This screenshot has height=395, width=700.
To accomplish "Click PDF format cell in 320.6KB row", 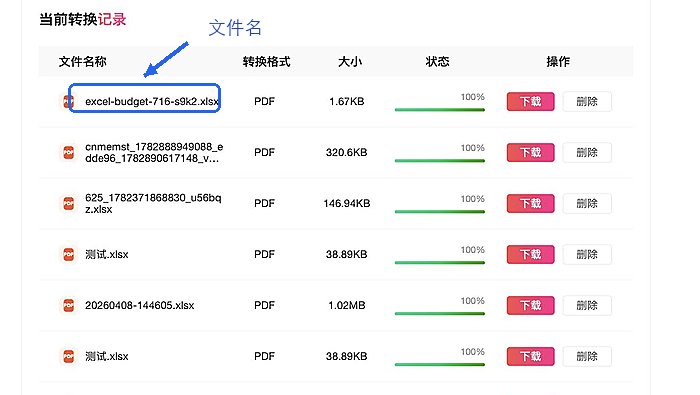I will tap(264, 153).
